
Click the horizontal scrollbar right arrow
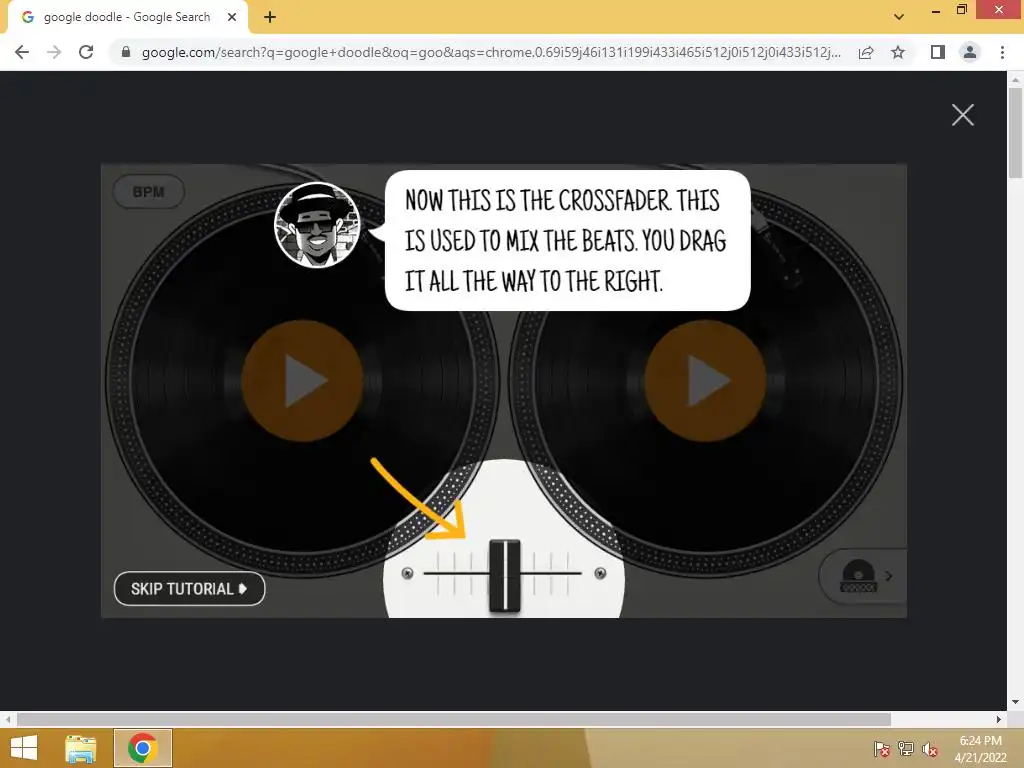point(999,719)
